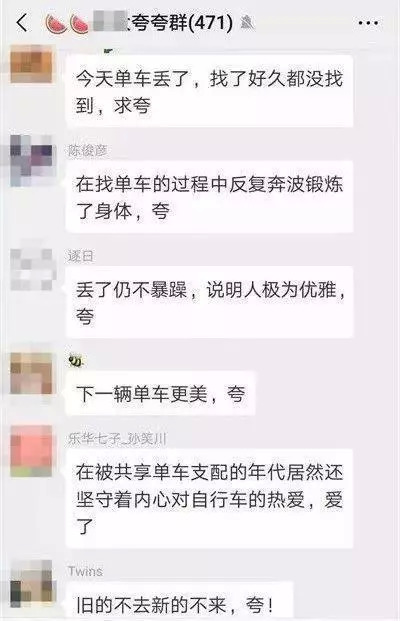Tap the back arrow in header

coord(22,23)
